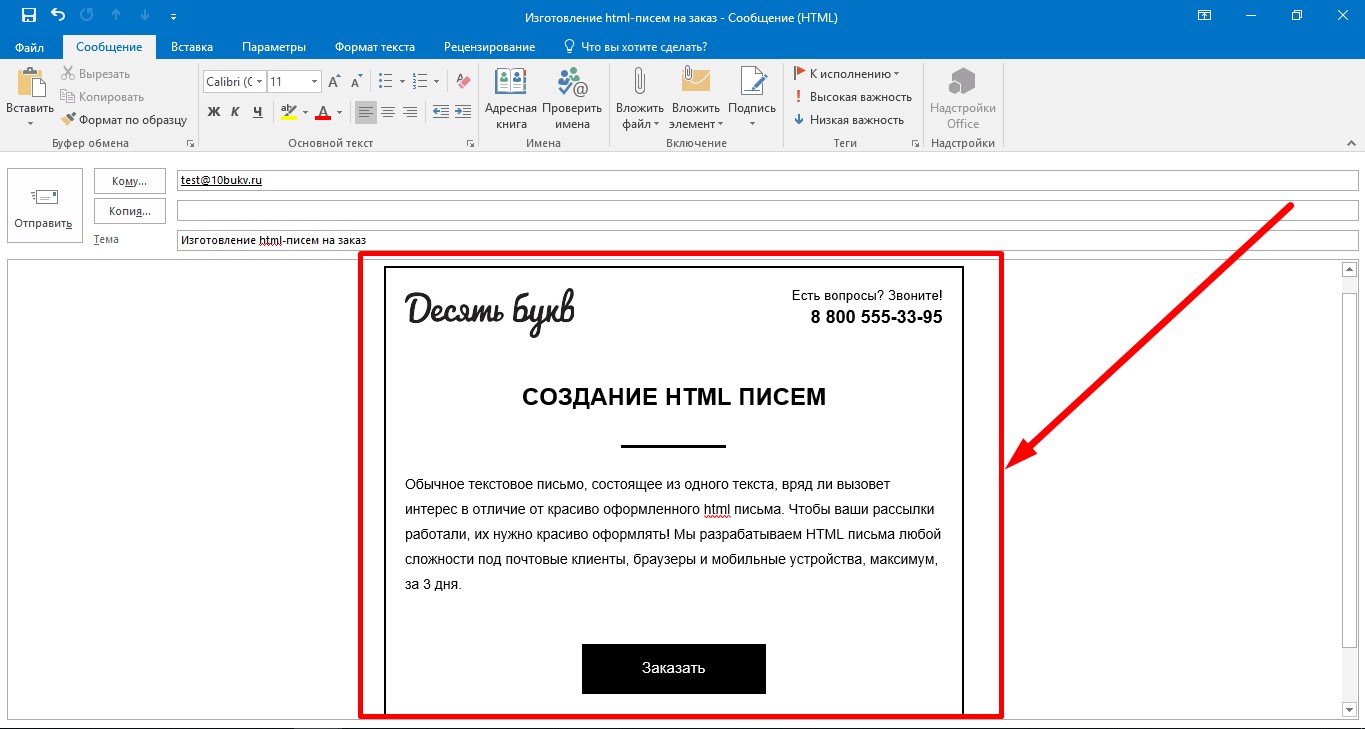Click Проверить имена check names
1365x729 pixels.
click(x=573, y=98)
